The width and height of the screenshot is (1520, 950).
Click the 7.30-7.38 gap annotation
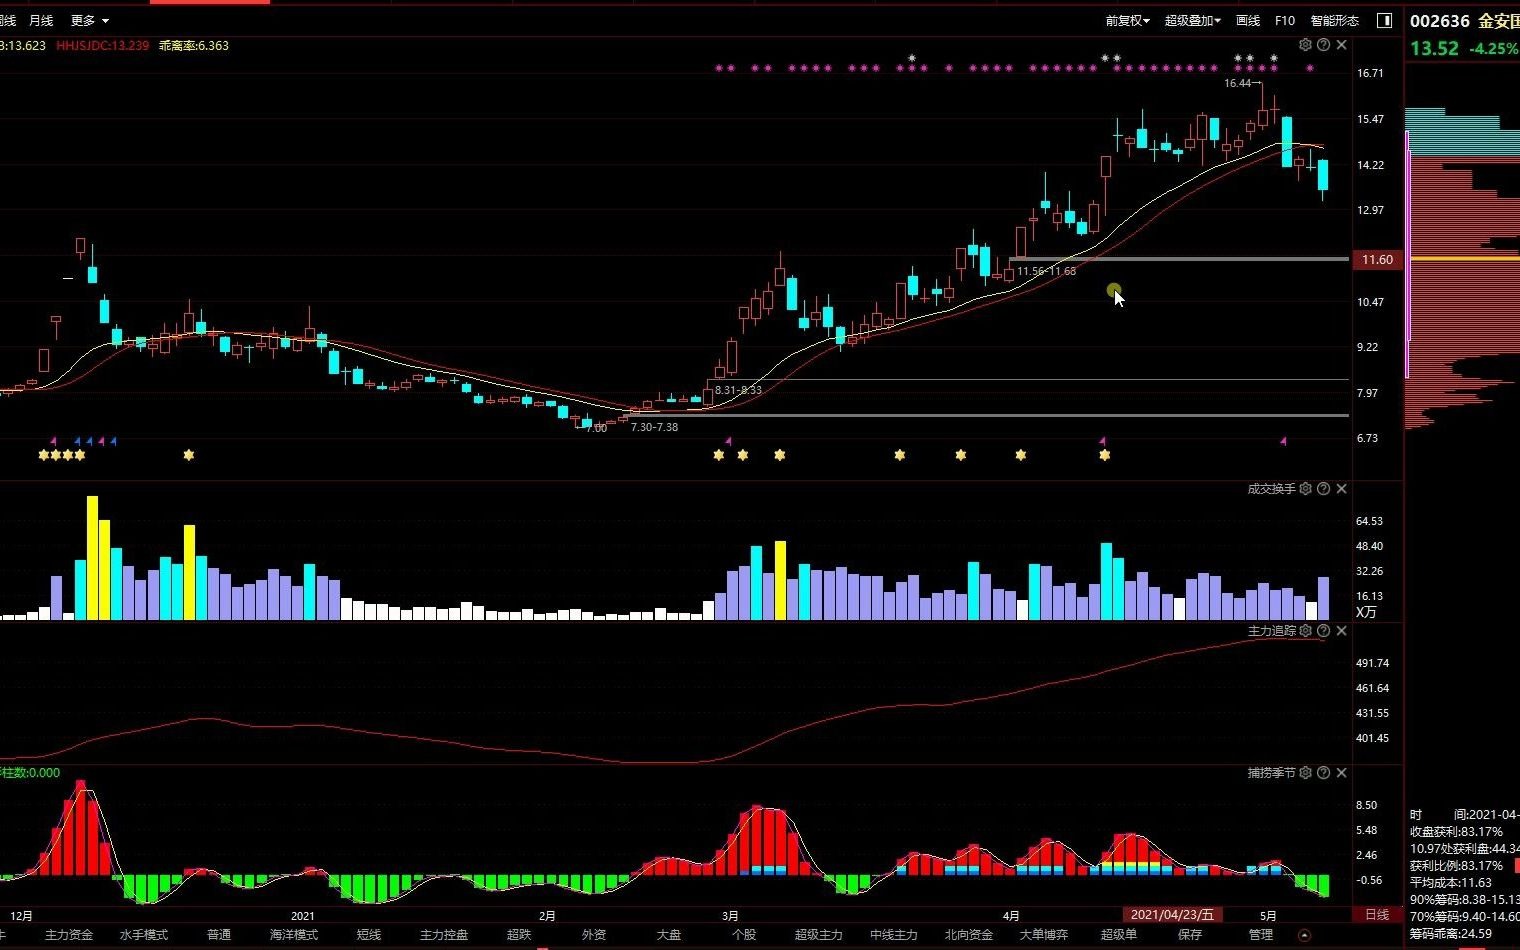[x=654, y=427]
